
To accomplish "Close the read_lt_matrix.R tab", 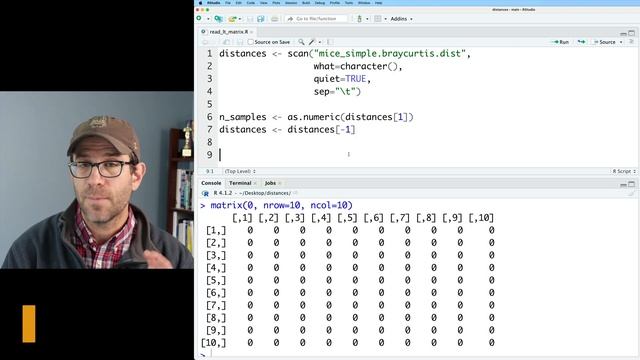I will click(252, 32).
